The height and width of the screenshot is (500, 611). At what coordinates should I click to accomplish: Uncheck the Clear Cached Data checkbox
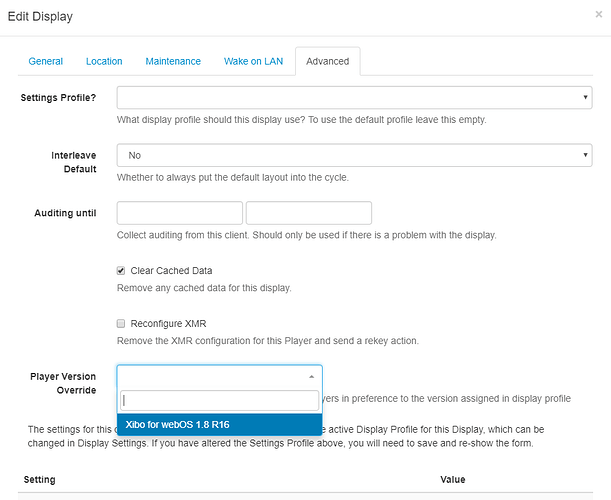point(122,271)
